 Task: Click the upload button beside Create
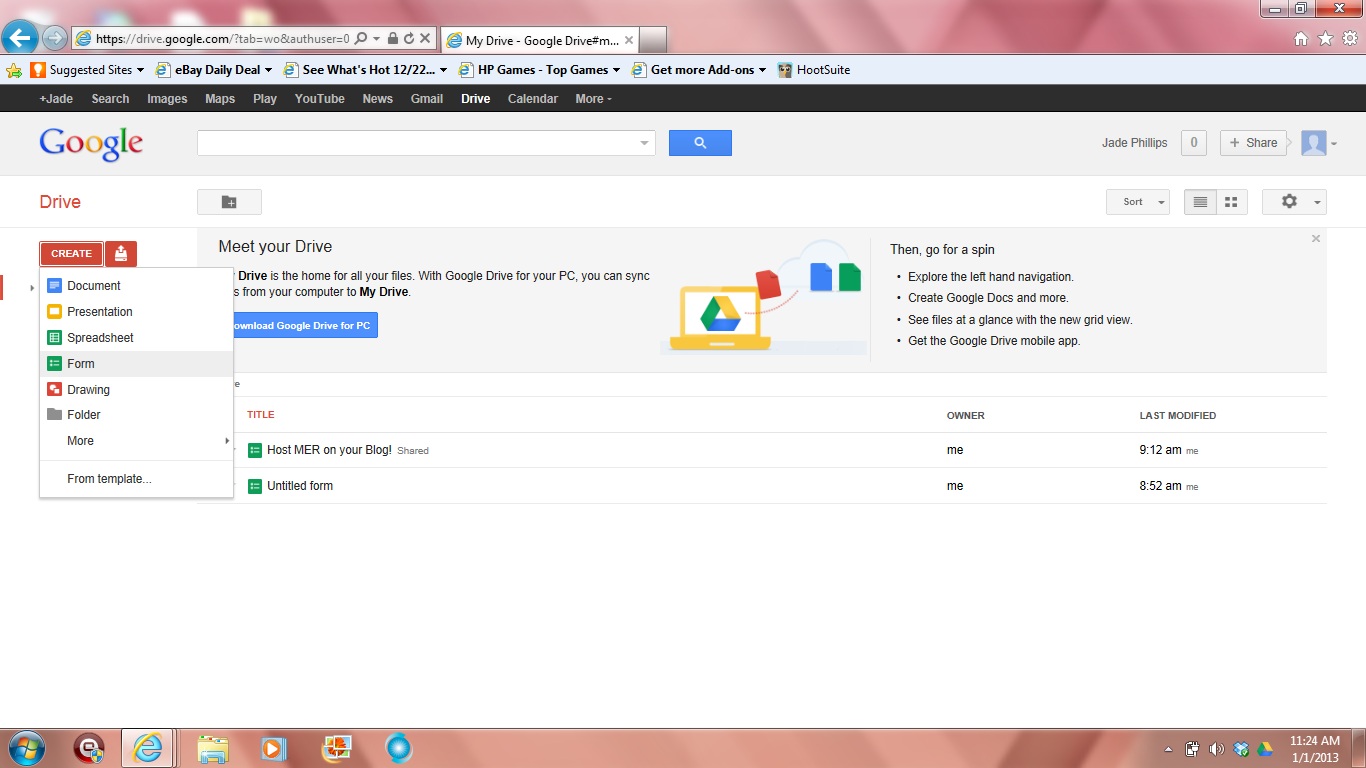pyautogui.click(x=120, y=254)
